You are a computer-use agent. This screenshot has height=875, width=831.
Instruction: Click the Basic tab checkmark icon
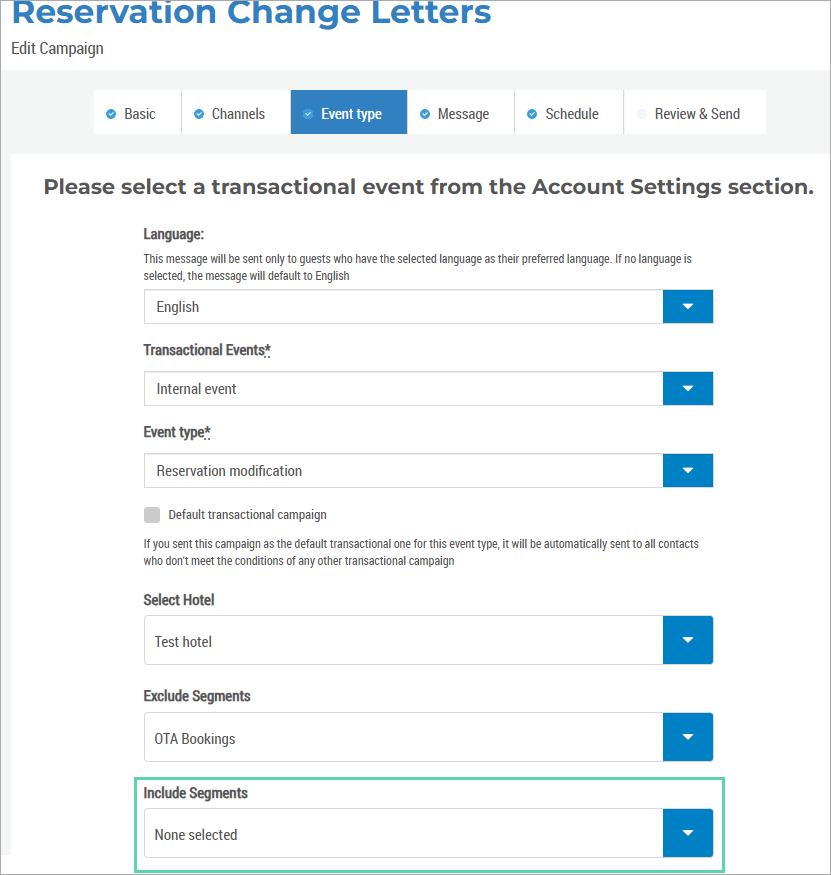[111, 114]
